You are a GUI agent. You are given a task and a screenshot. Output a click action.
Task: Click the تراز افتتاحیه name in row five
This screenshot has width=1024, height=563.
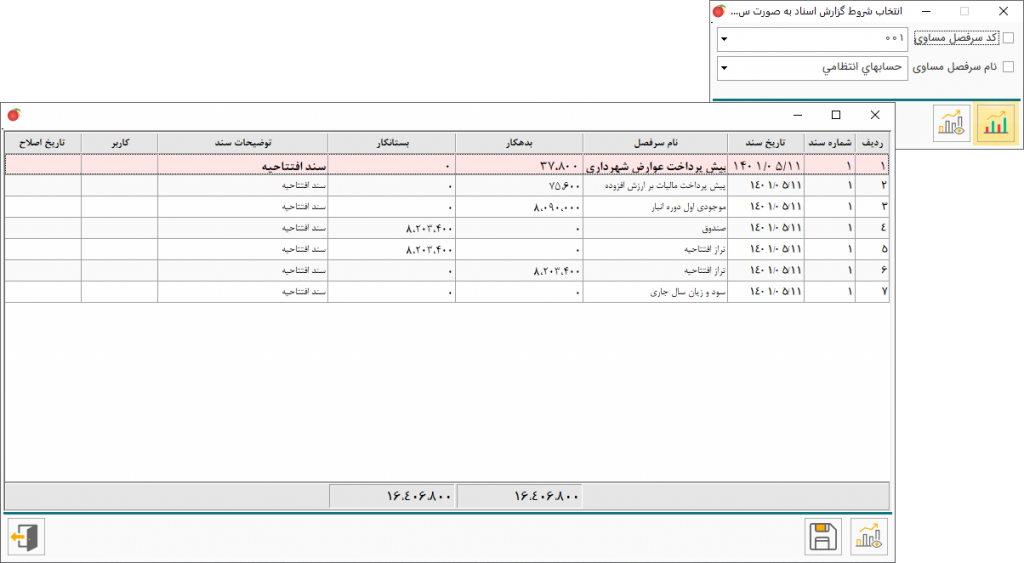[705, 249]
